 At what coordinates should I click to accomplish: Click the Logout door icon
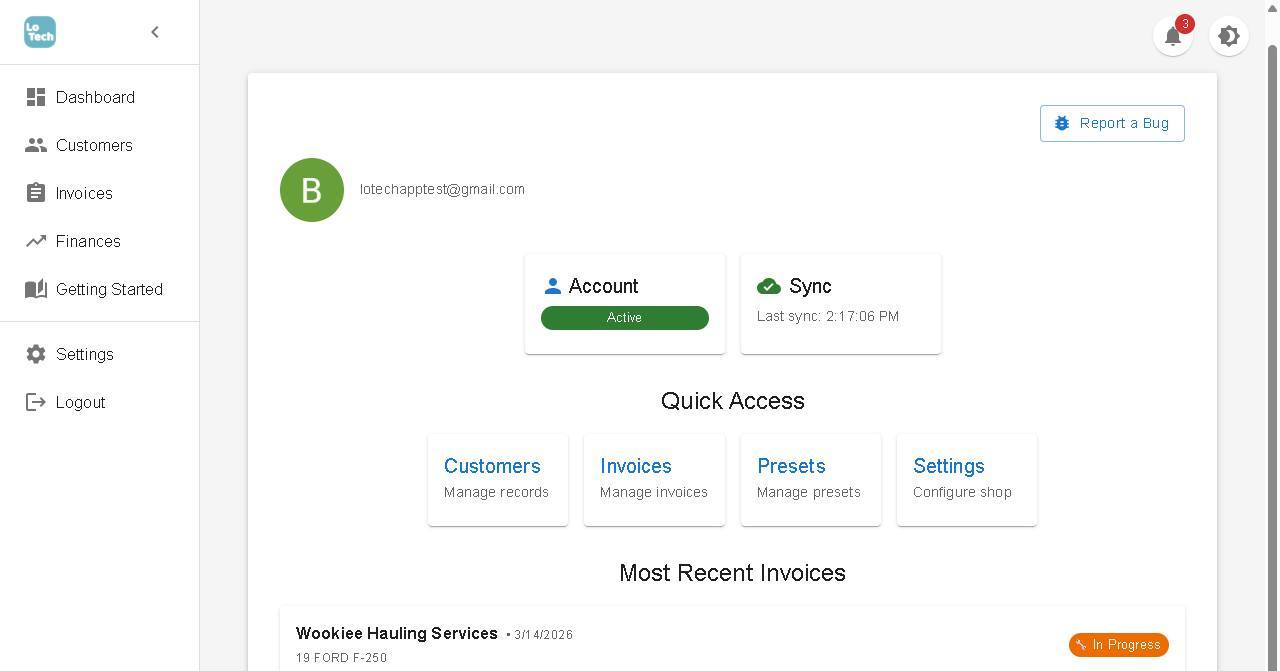pos(36,402)
